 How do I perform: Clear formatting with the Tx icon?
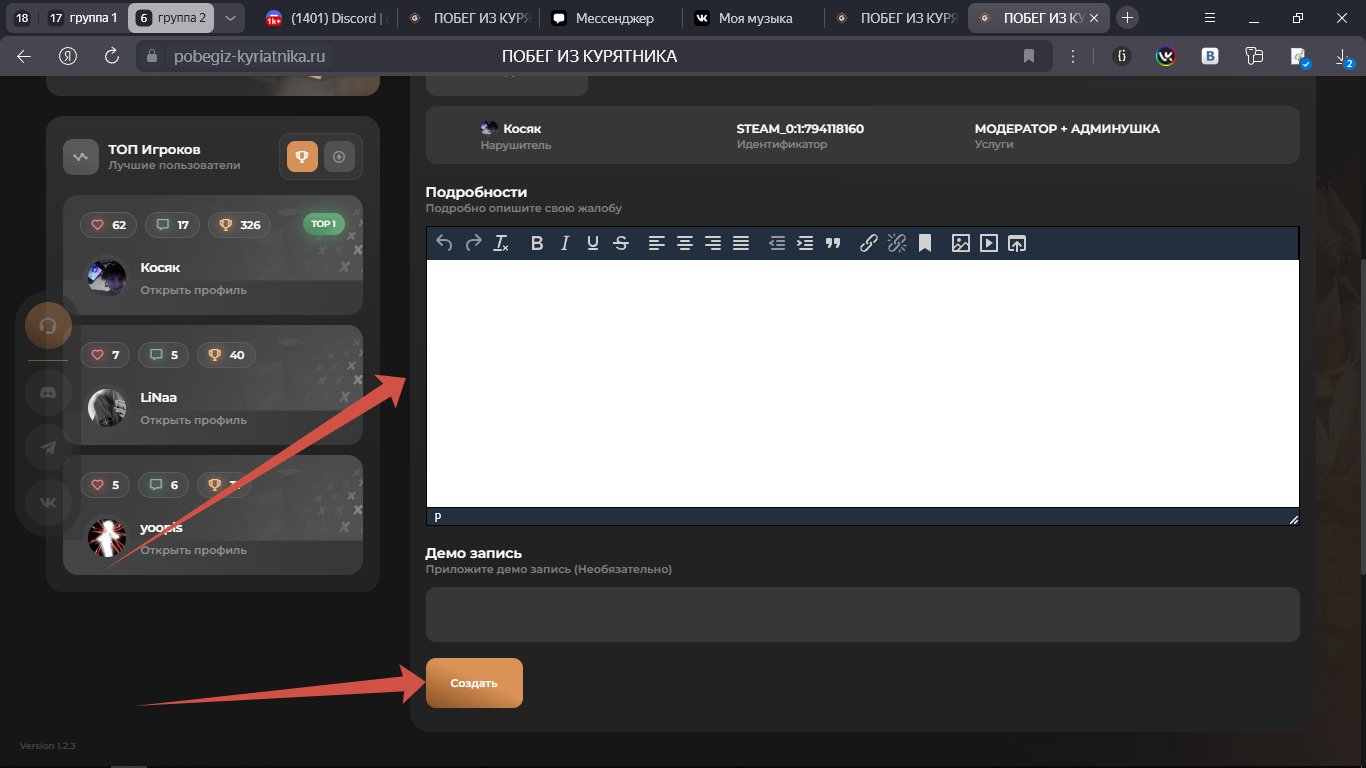502,243
